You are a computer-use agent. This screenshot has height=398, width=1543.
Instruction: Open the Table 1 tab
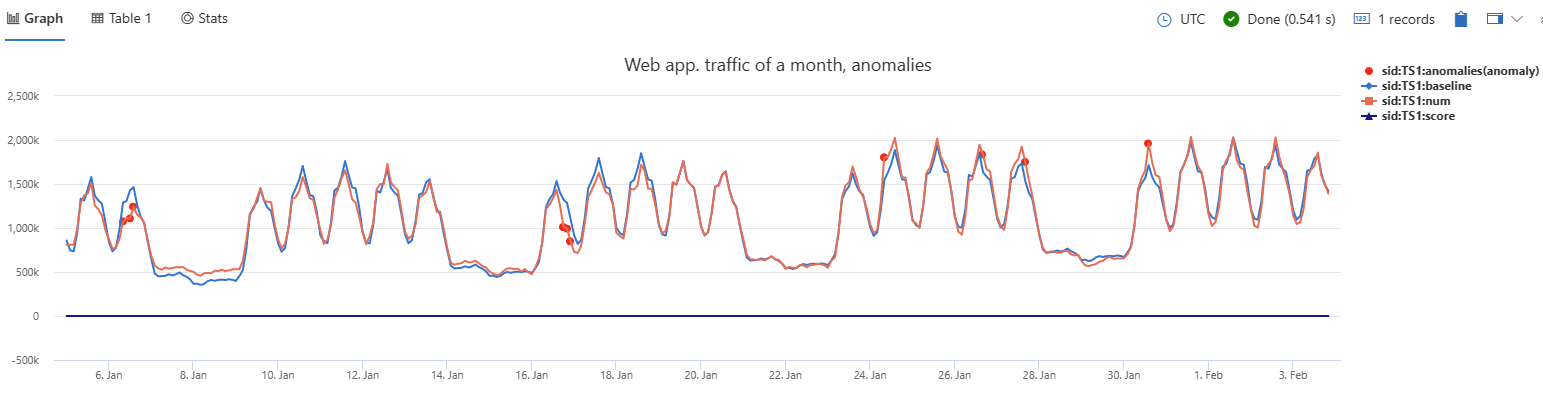121,19
